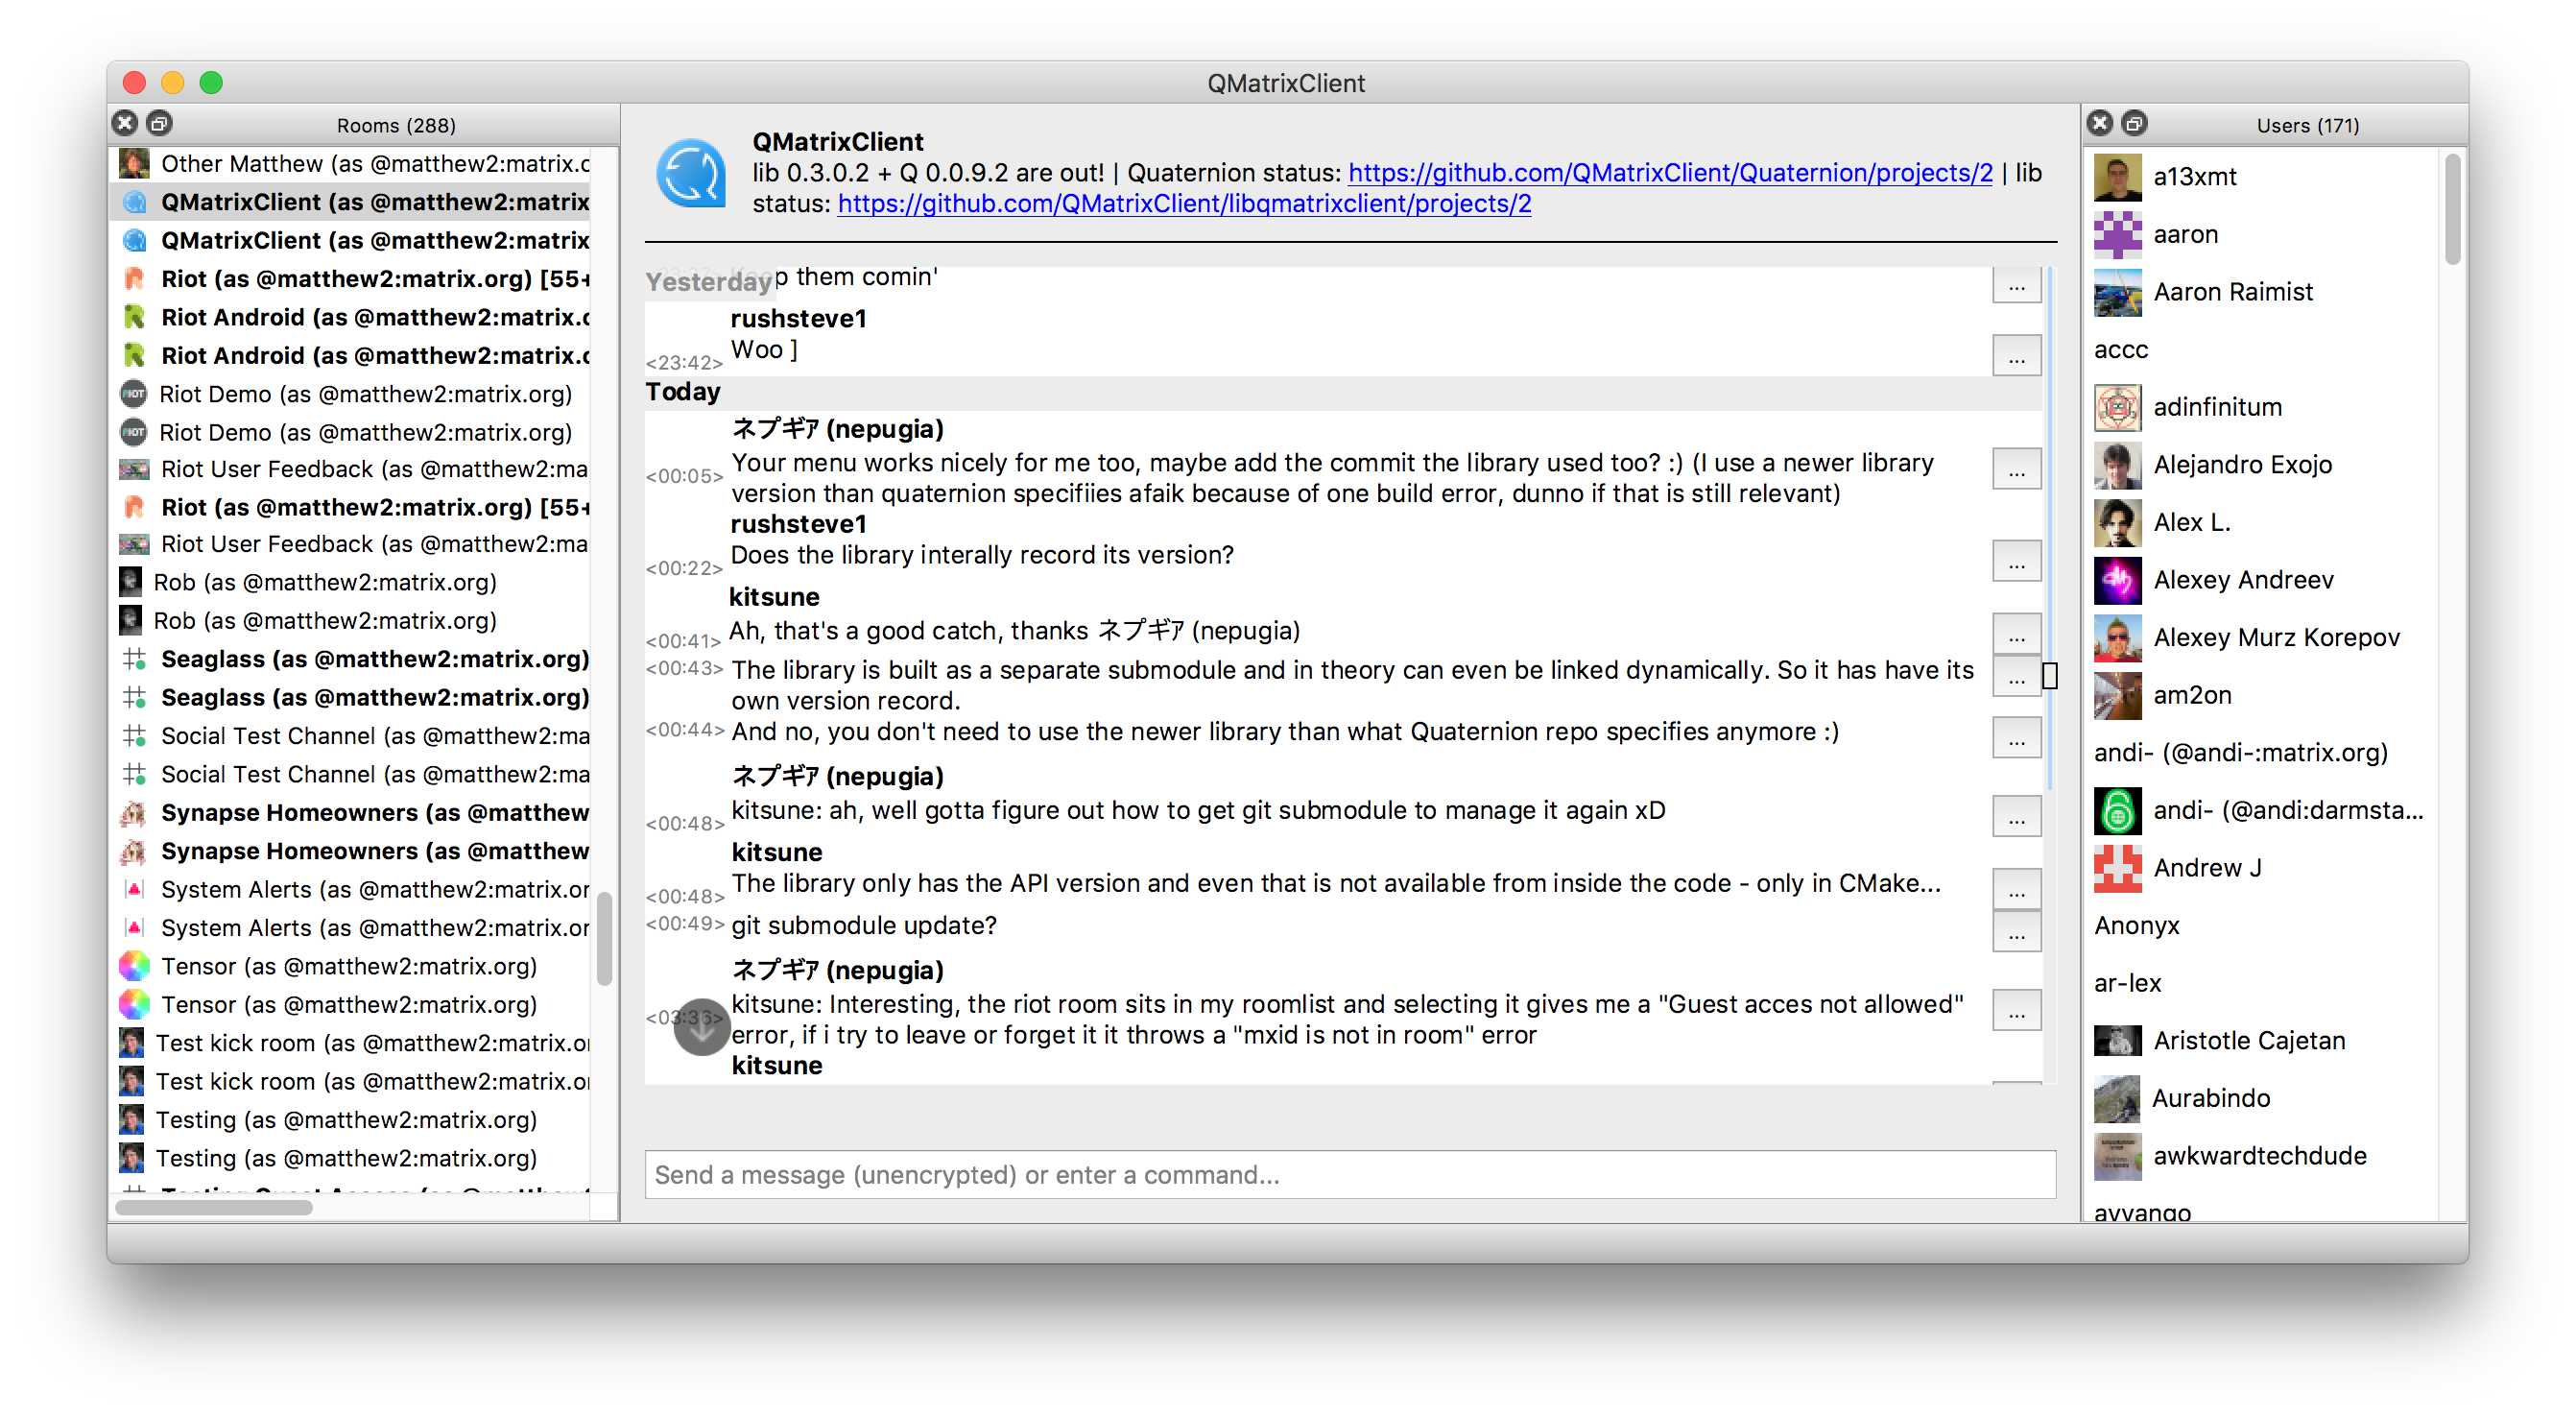The width and height of the screenshot is (2576, 1417).
Task: Select Synapse Homeowners room
Action: [374, 812]
